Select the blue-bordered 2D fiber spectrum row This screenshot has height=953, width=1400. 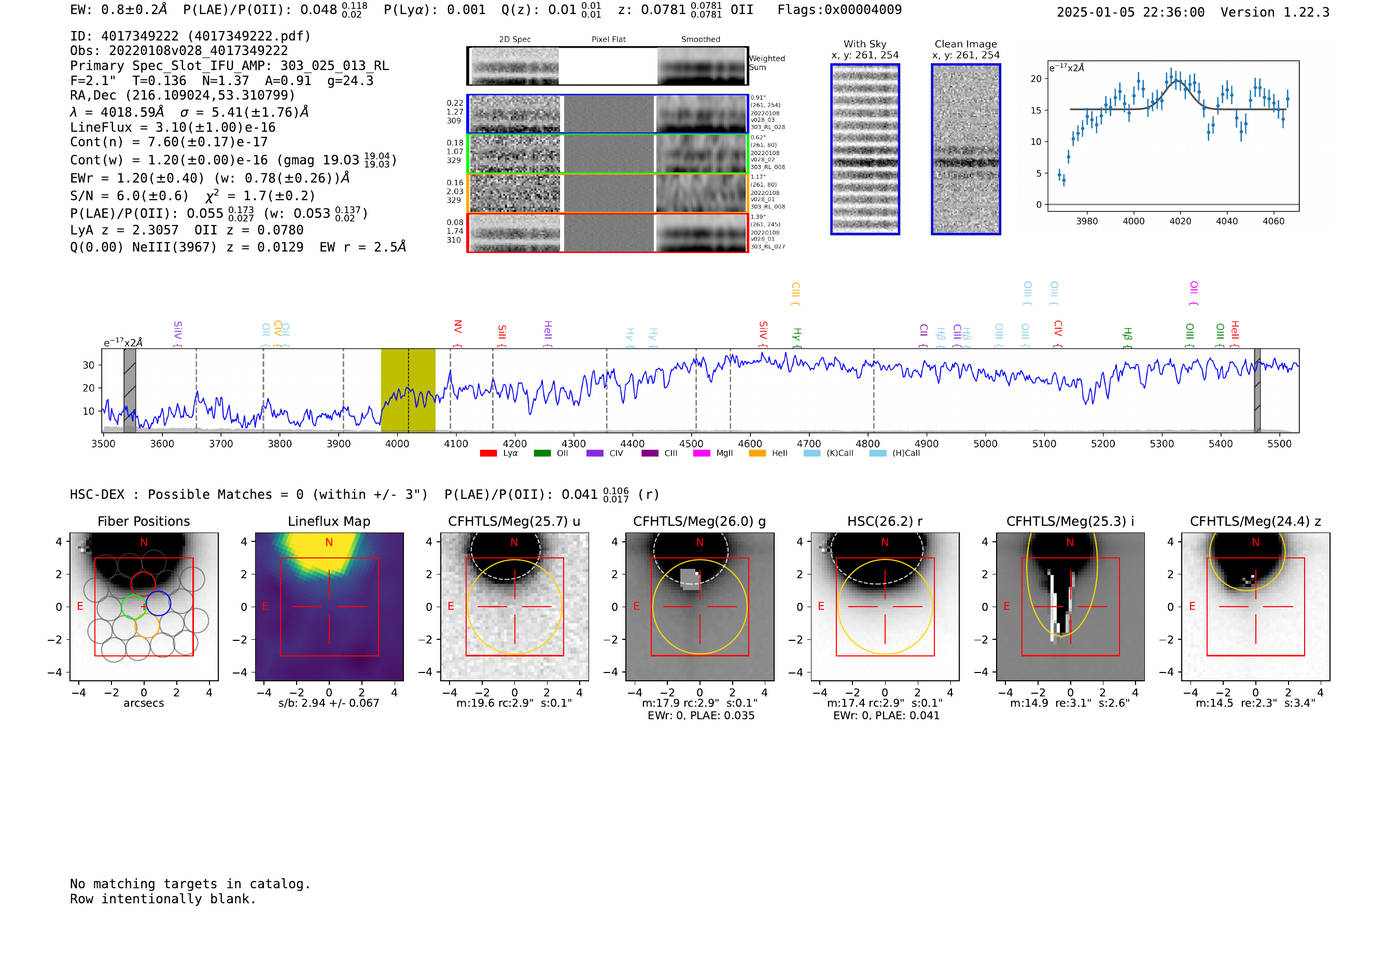pos(608,114)
